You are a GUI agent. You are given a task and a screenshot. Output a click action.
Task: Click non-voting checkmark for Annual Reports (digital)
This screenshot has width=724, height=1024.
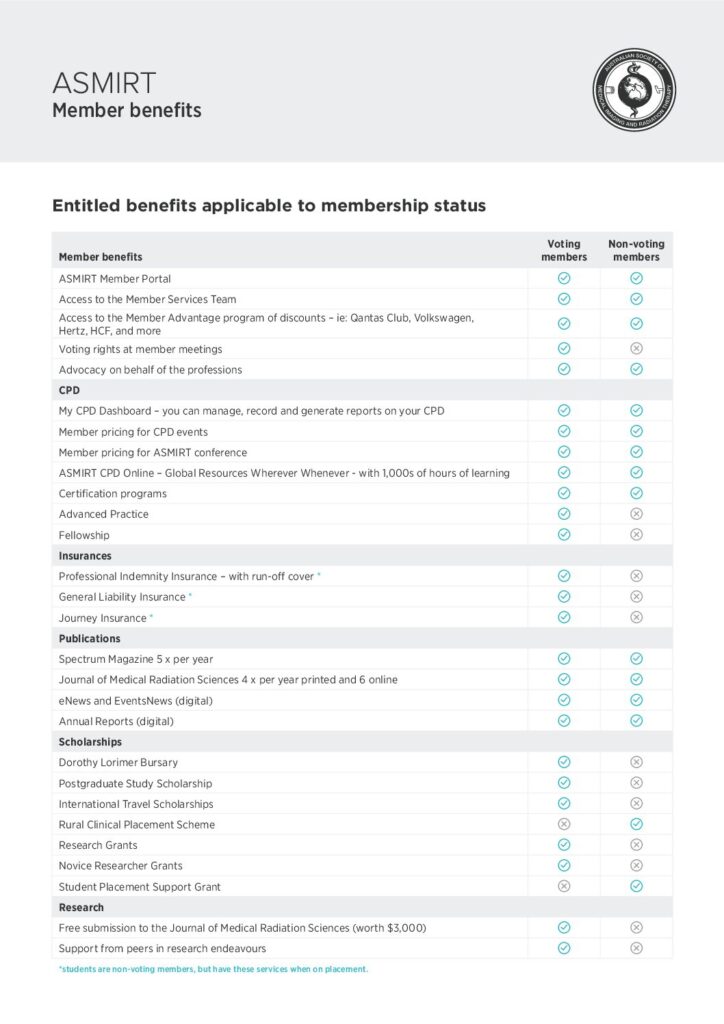click(x=637, y=721)
